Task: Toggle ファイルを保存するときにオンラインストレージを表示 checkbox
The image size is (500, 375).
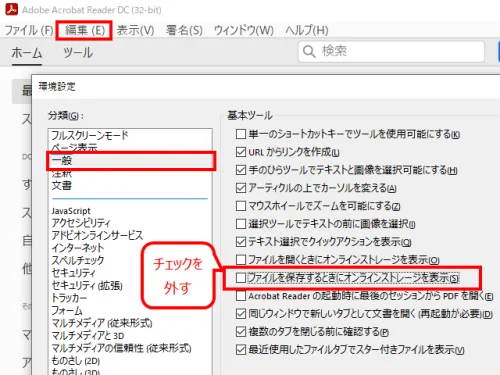Action: click(241, 278)
